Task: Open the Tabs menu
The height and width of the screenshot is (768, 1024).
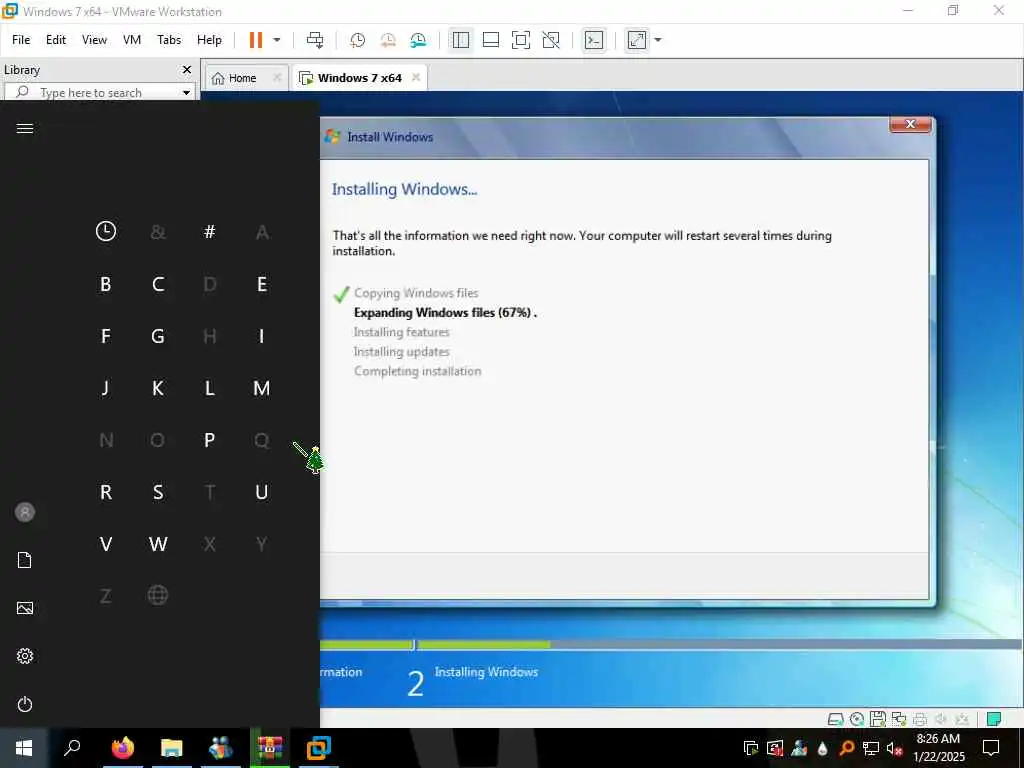Action: 169,40
